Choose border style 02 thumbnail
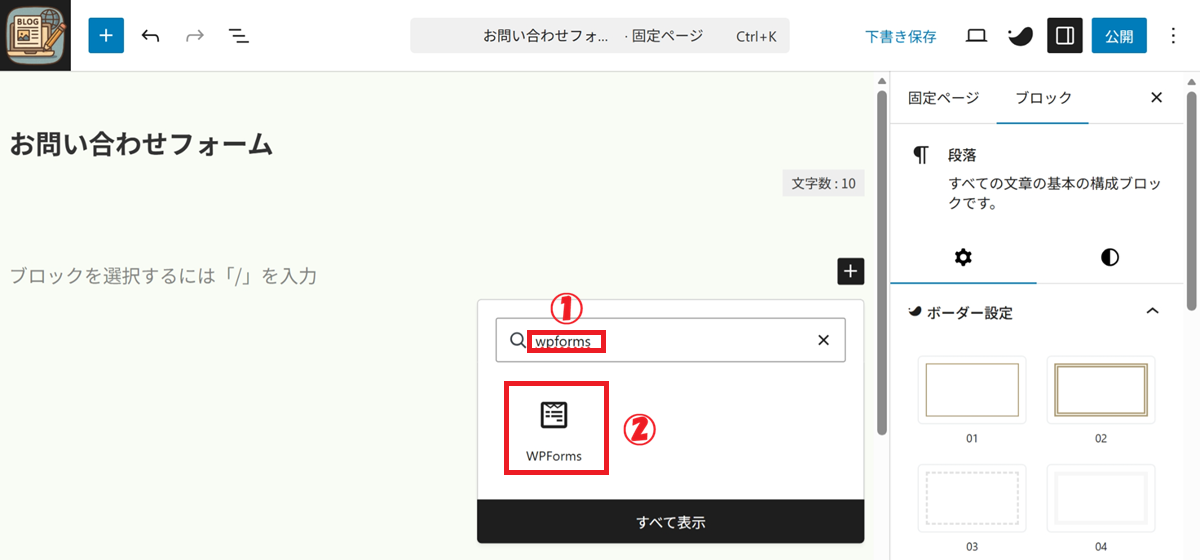 1100,390
